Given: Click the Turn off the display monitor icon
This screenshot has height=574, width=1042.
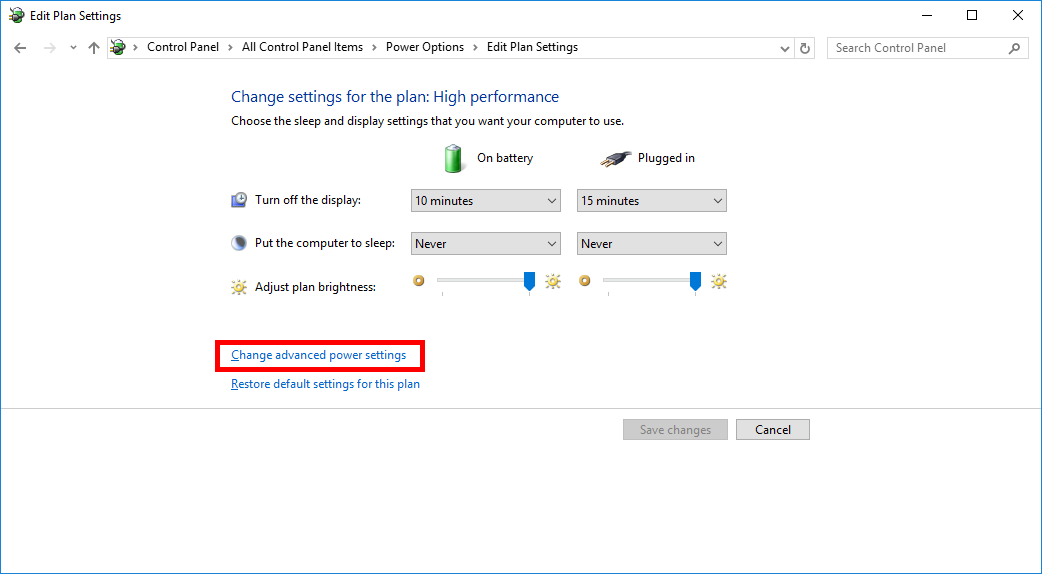Looking at the screenshot, I should coord(239,200).
